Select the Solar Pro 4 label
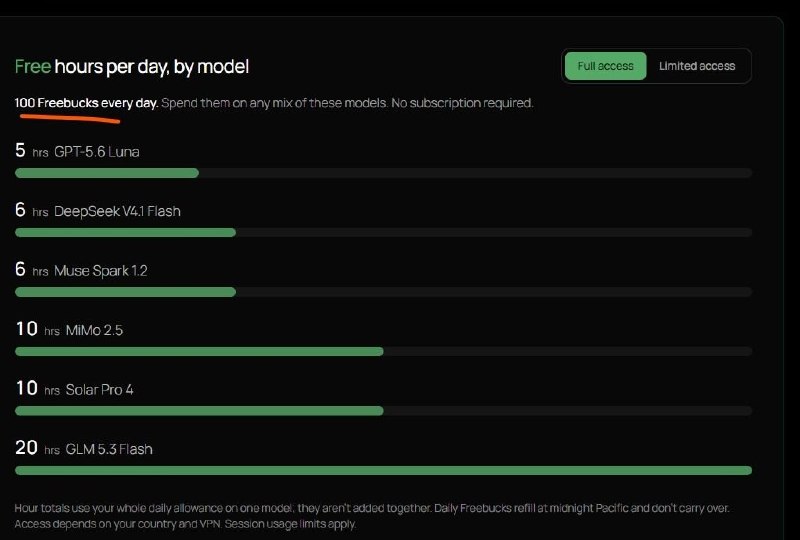The width and height of the screenshot is (800, 540). [99, 390]
